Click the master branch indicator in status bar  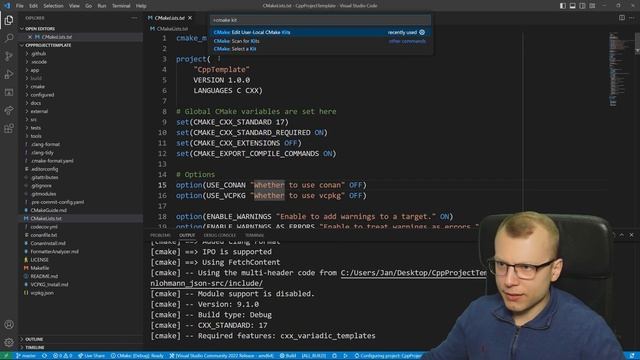click(x=26, y=356)
